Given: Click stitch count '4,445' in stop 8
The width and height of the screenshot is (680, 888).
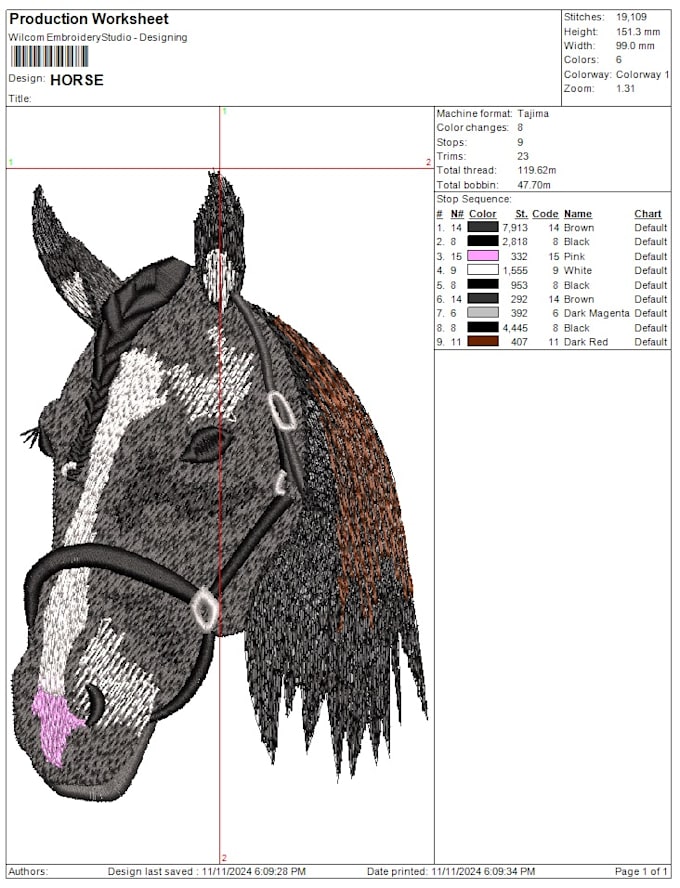Looking at the screenshot, I should pyautogui.click(x=515, y=328).
